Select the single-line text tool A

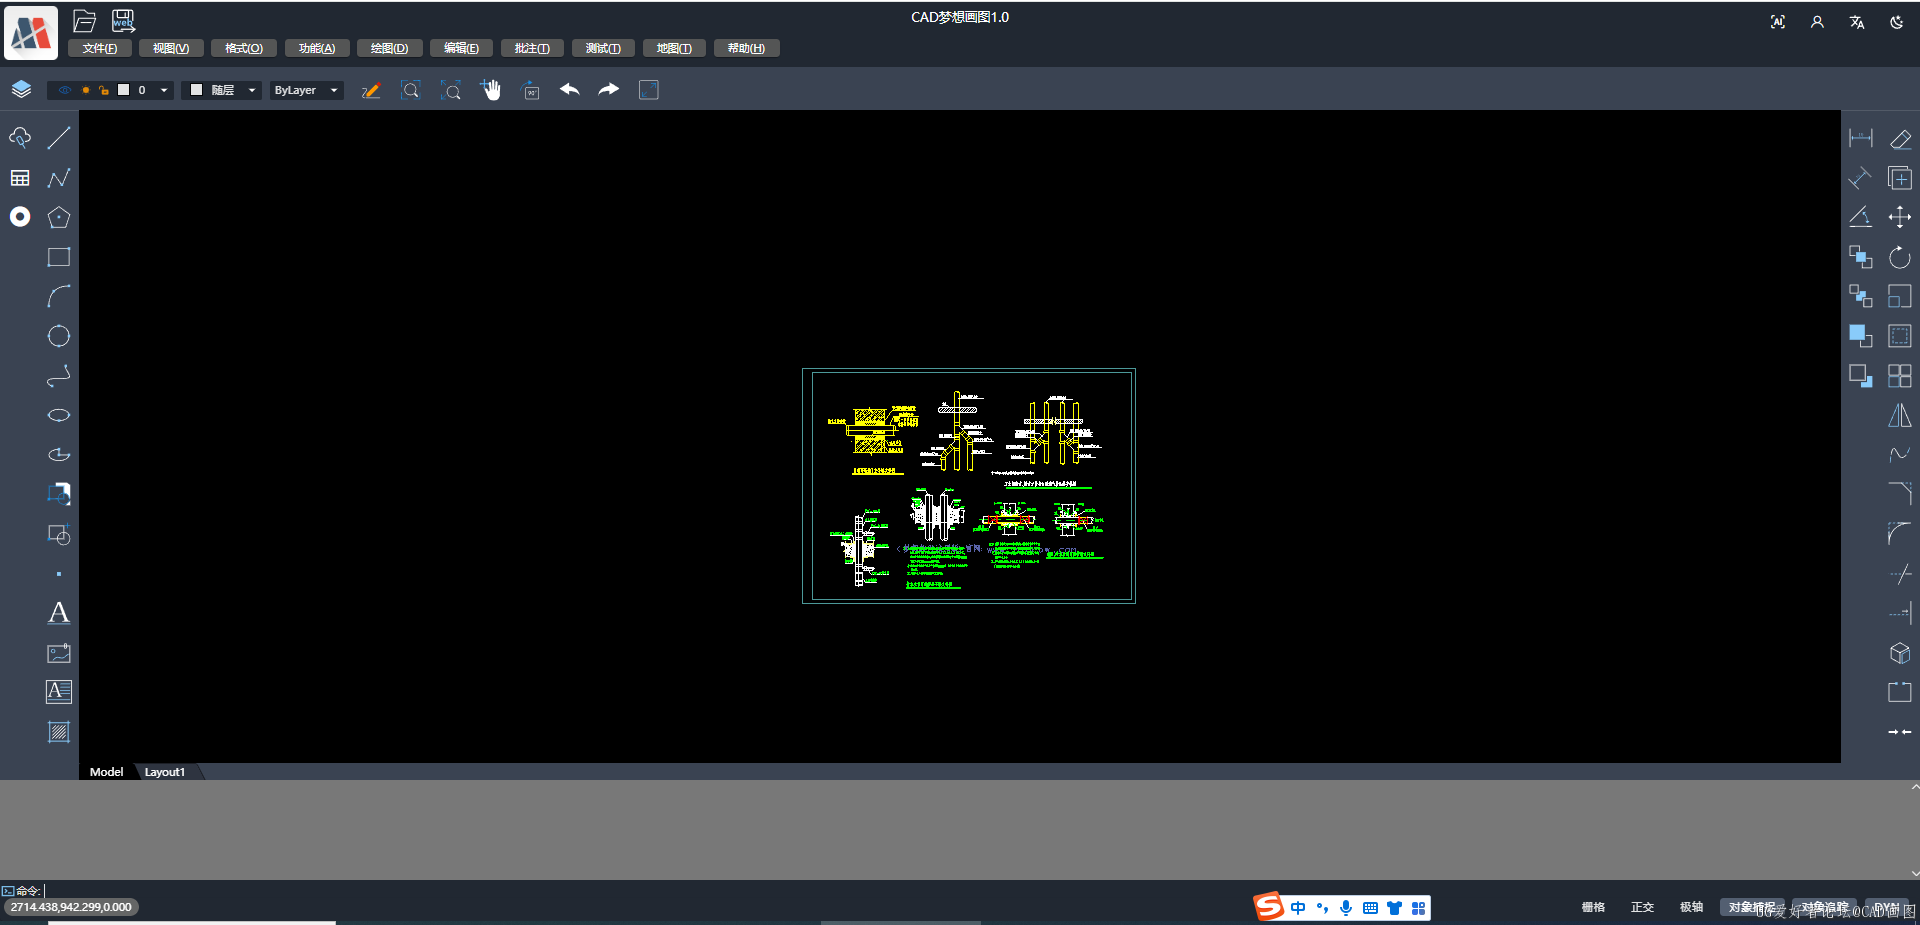pyautogui.click(x=59, y=613)
